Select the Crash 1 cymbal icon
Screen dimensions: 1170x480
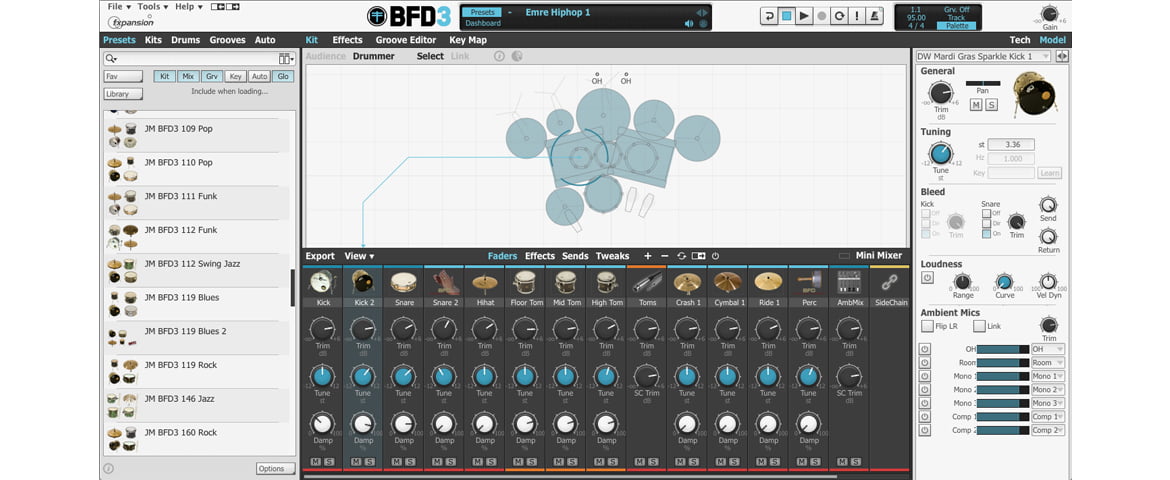tap(687, 282)
